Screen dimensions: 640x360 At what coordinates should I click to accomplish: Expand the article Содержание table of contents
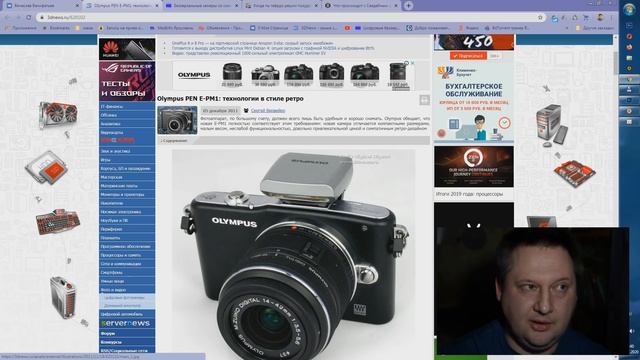[x=174, y=140]
